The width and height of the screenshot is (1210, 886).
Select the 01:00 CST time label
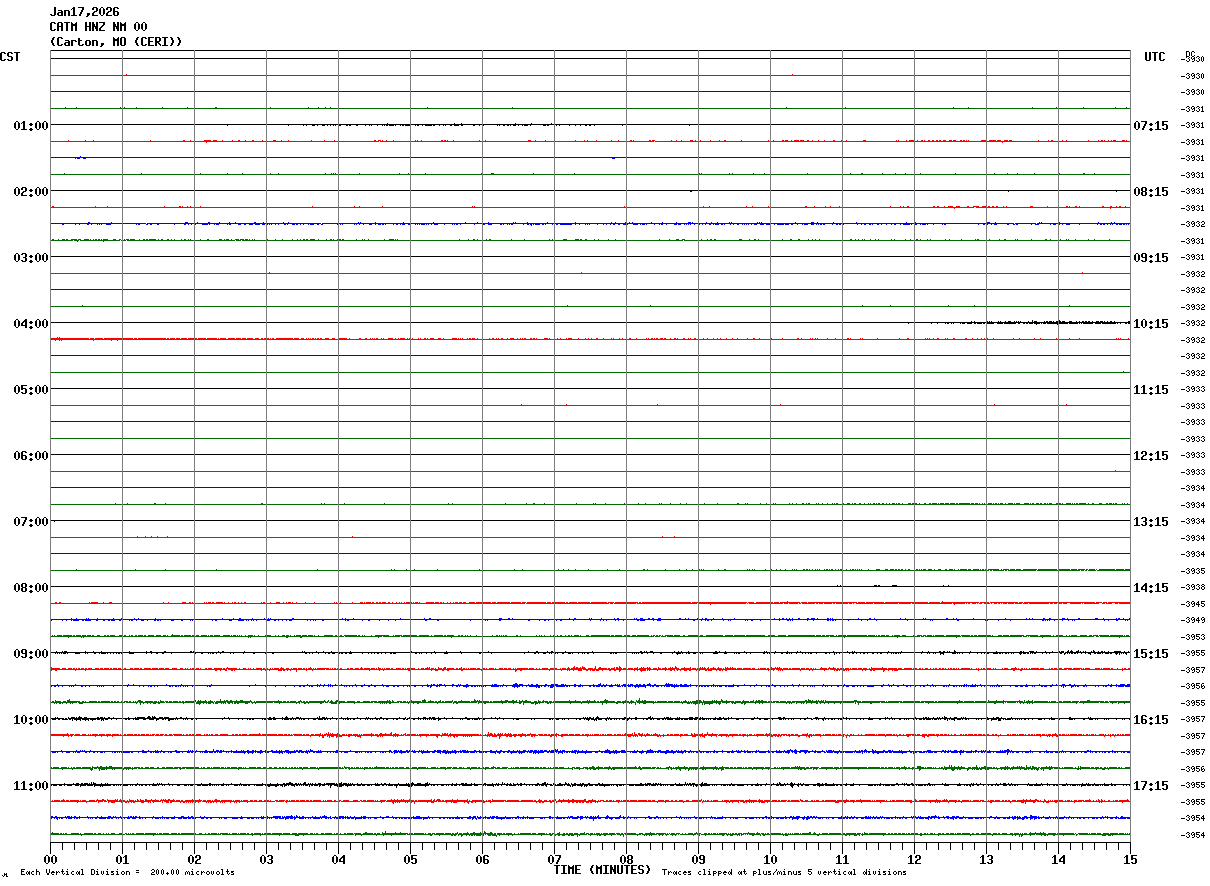point(31,126)
